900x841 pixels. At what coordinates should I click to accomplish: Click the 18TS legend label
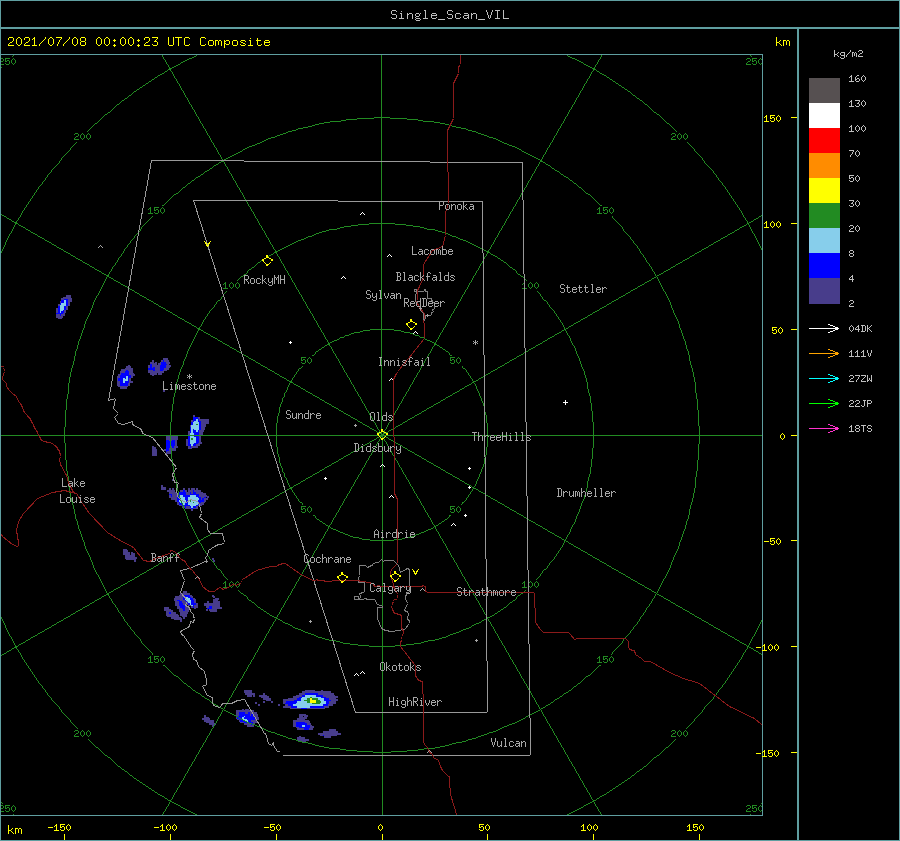tap(860, 428)
